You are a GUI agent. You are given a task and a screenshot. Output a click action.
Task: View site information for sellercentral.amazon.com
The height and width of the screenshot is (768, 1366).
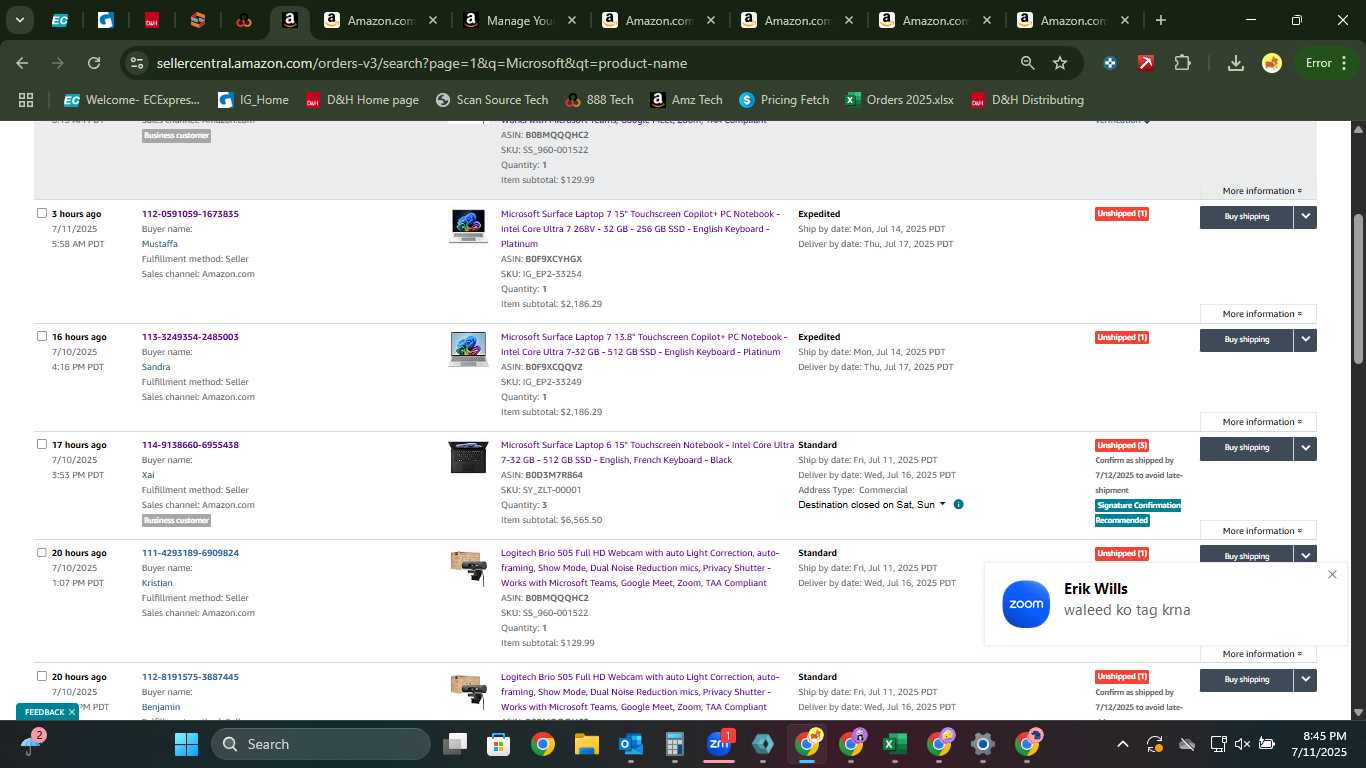click(137, 63)
